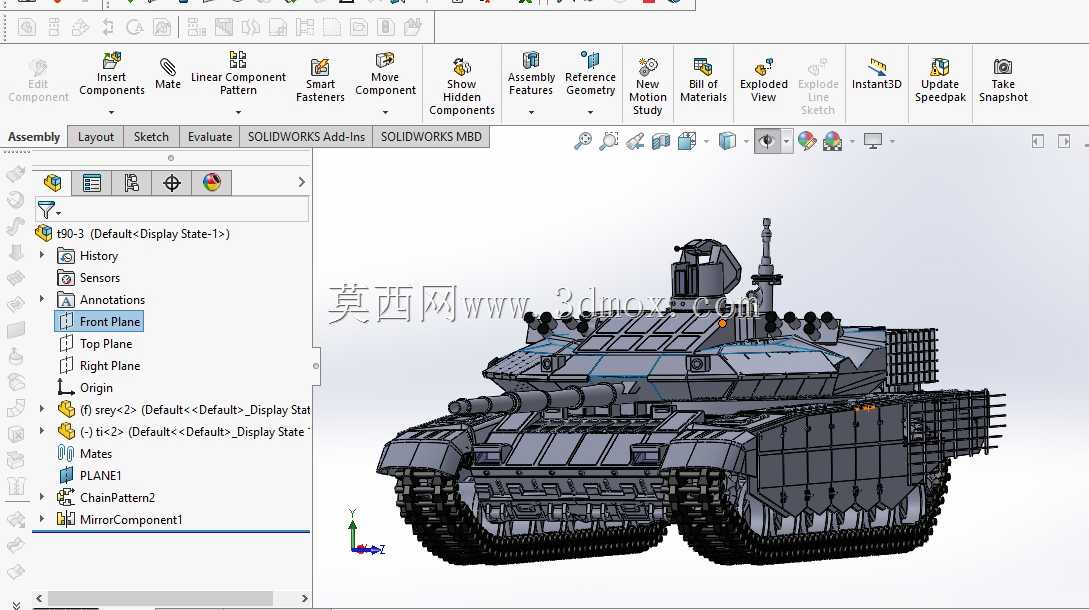Viewport: 1089px width, 610px height.
Task: Switch to Layout tab
Action: coord(96,137)
